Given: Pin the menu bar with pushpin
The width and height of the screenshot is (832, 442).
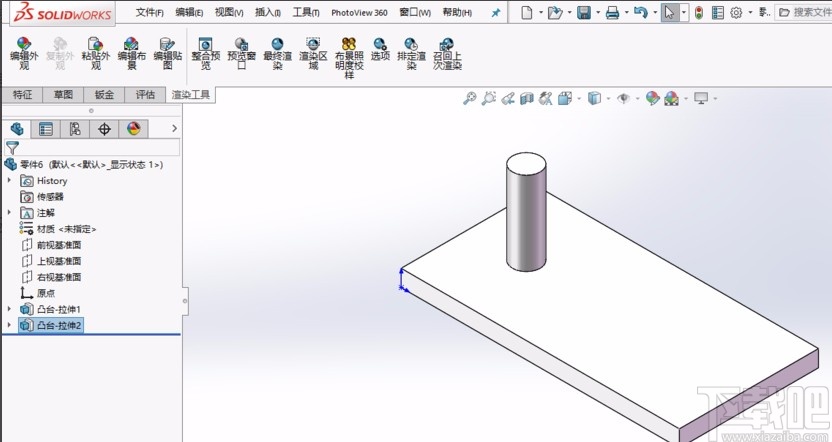Looking at the screenshot, I should click(x=496, y=13).
